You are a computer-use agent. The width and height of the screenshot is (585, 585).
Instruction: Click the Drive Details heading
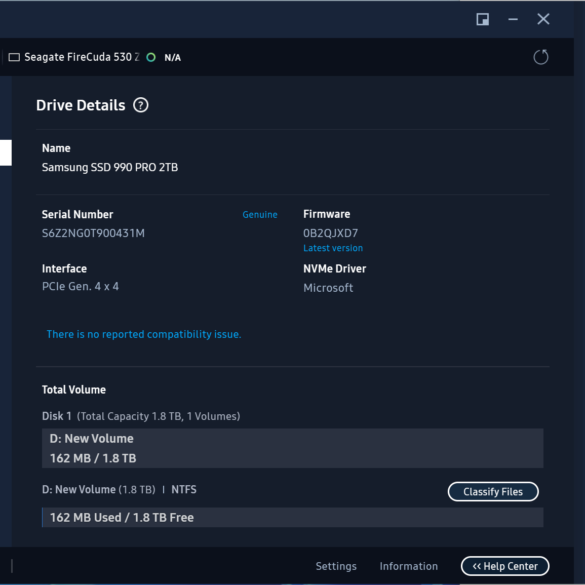tap(81, 106)
